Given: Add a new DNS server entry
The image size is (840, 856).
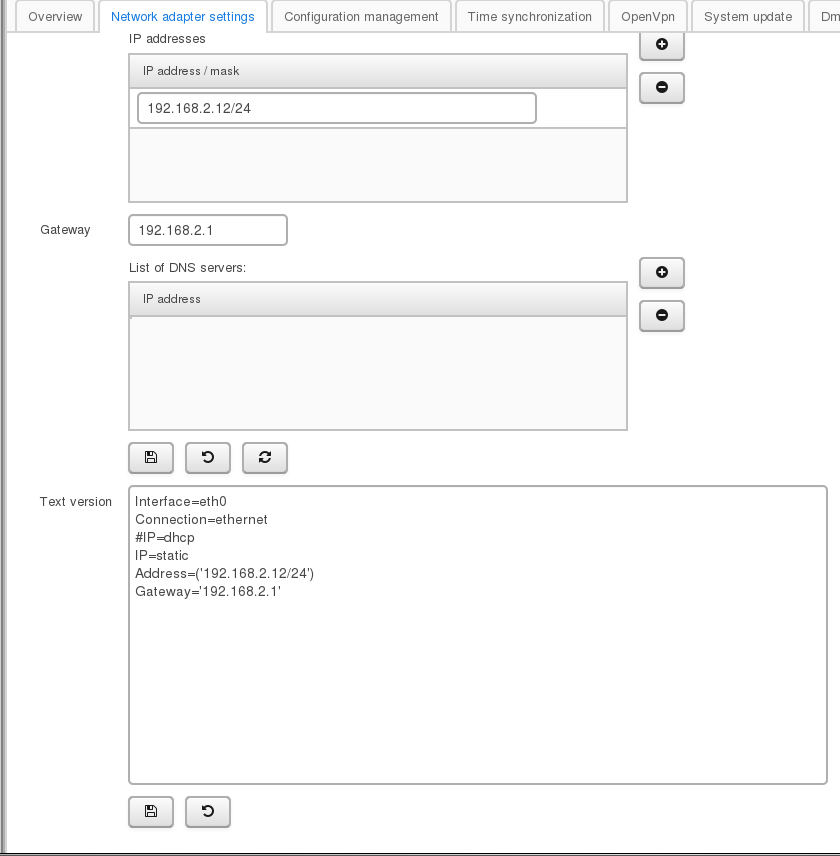Looking at the screenshot, I should coord(661,272).
